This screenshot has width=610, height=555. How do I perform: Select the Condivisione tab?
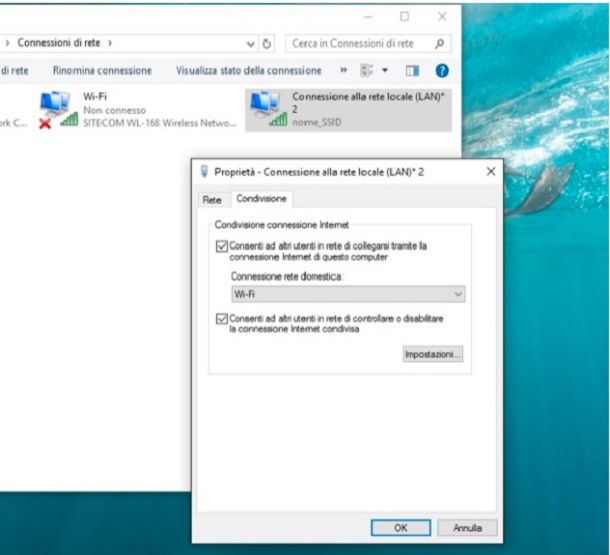click(x=261, y=199)
